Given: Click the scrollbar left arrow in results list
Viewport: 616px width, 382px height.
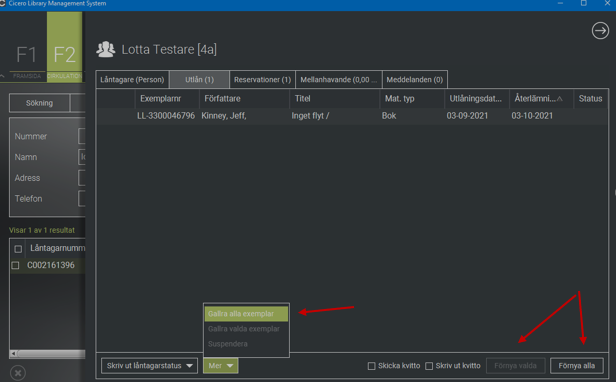Looking at the screenshot, I should [x=13, y=354].
